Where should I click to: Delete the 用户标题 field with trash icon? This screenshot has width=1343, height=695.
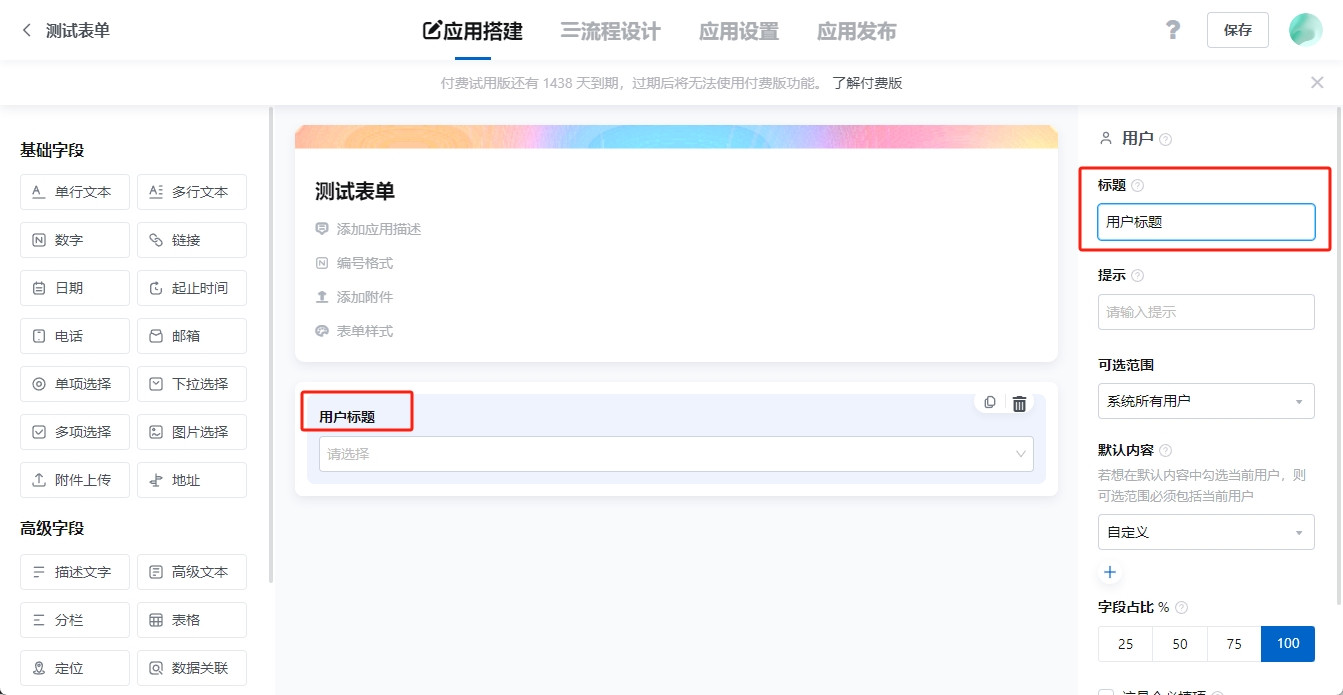coord(1019,403)
